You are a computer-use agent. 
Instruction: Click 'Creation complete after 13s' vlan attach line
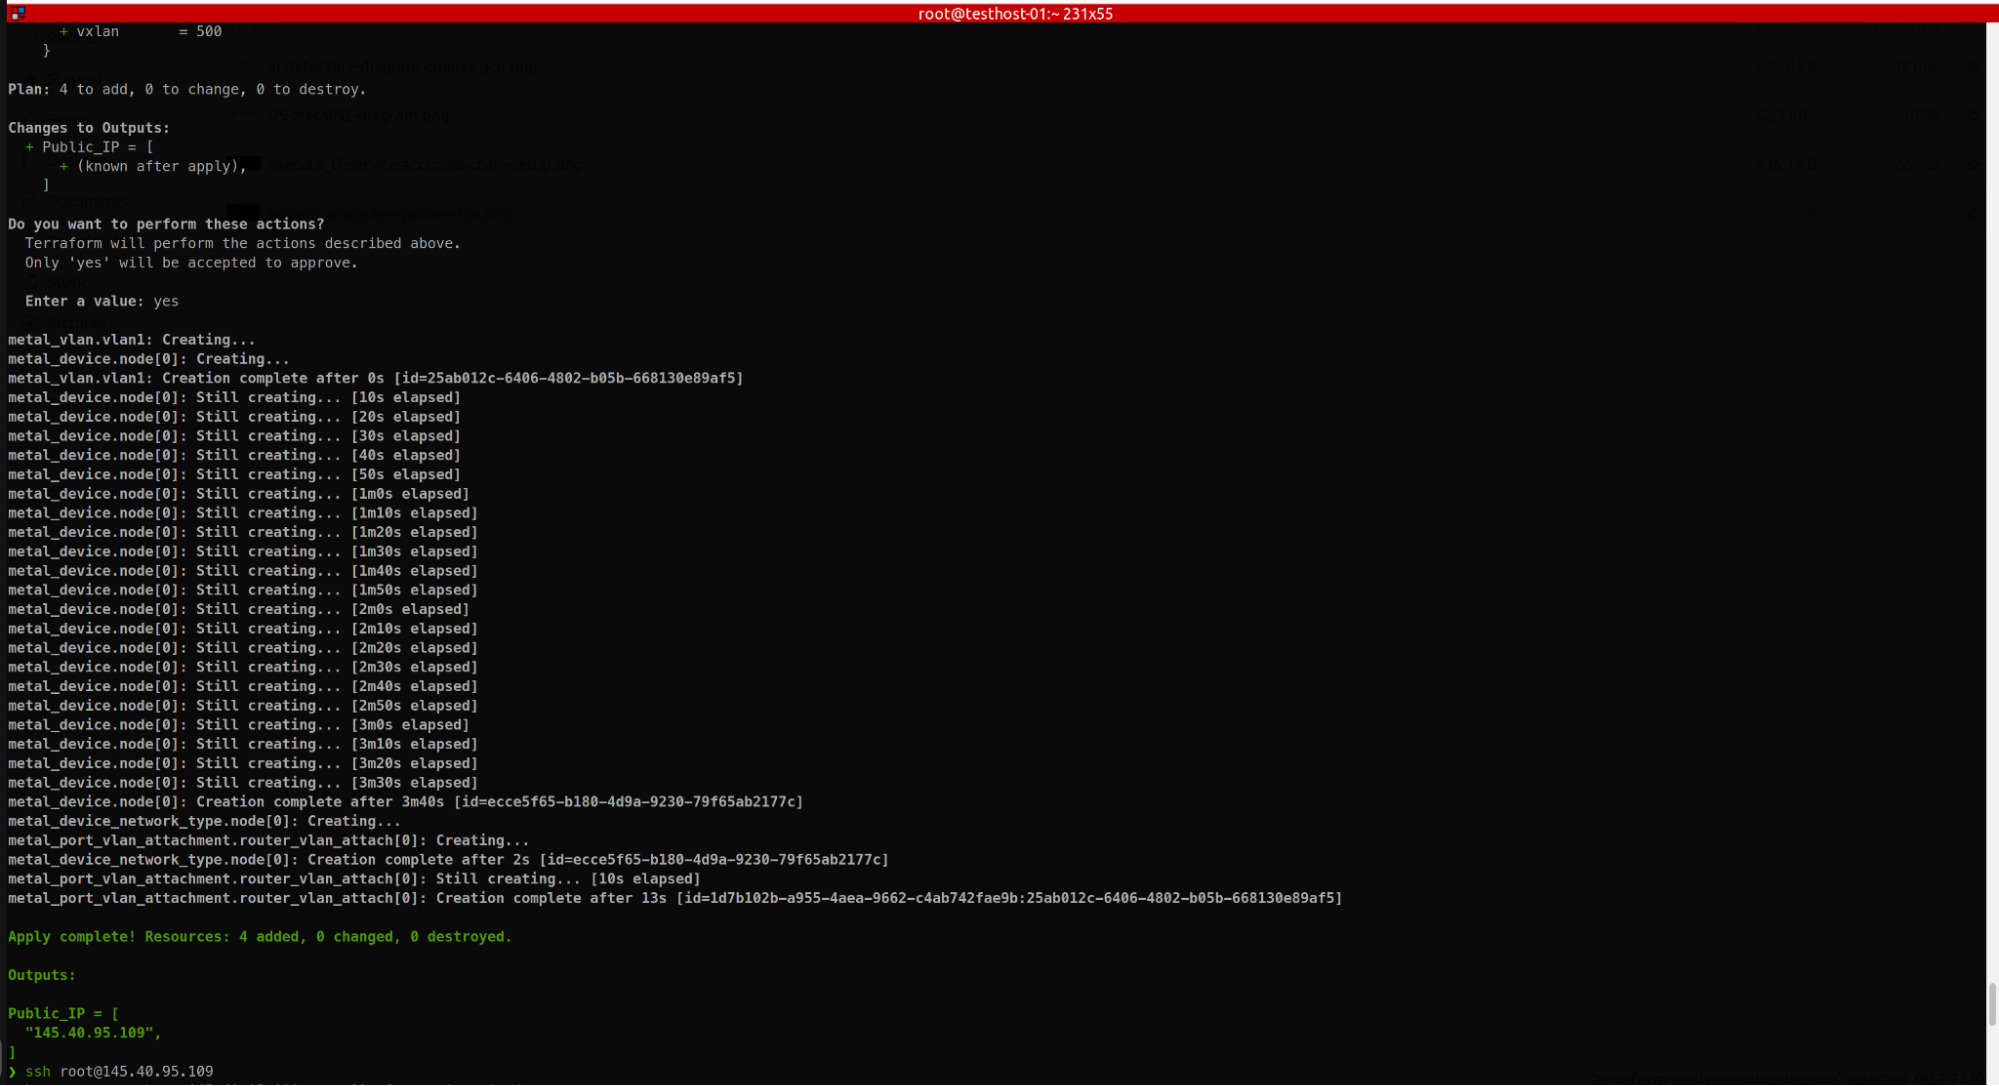click(x=675, y=898)
